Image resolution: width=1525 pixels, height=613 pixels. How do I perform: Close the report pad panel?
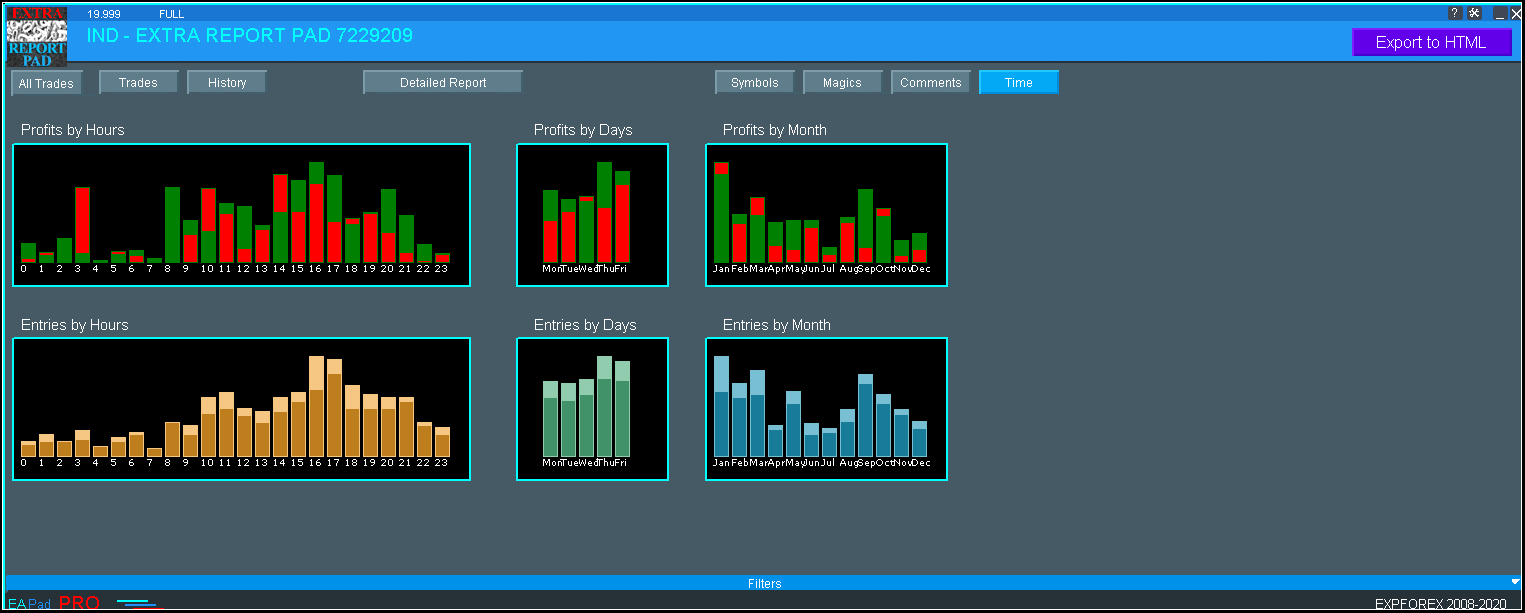pyautogui.click(x=1516, y=14)
